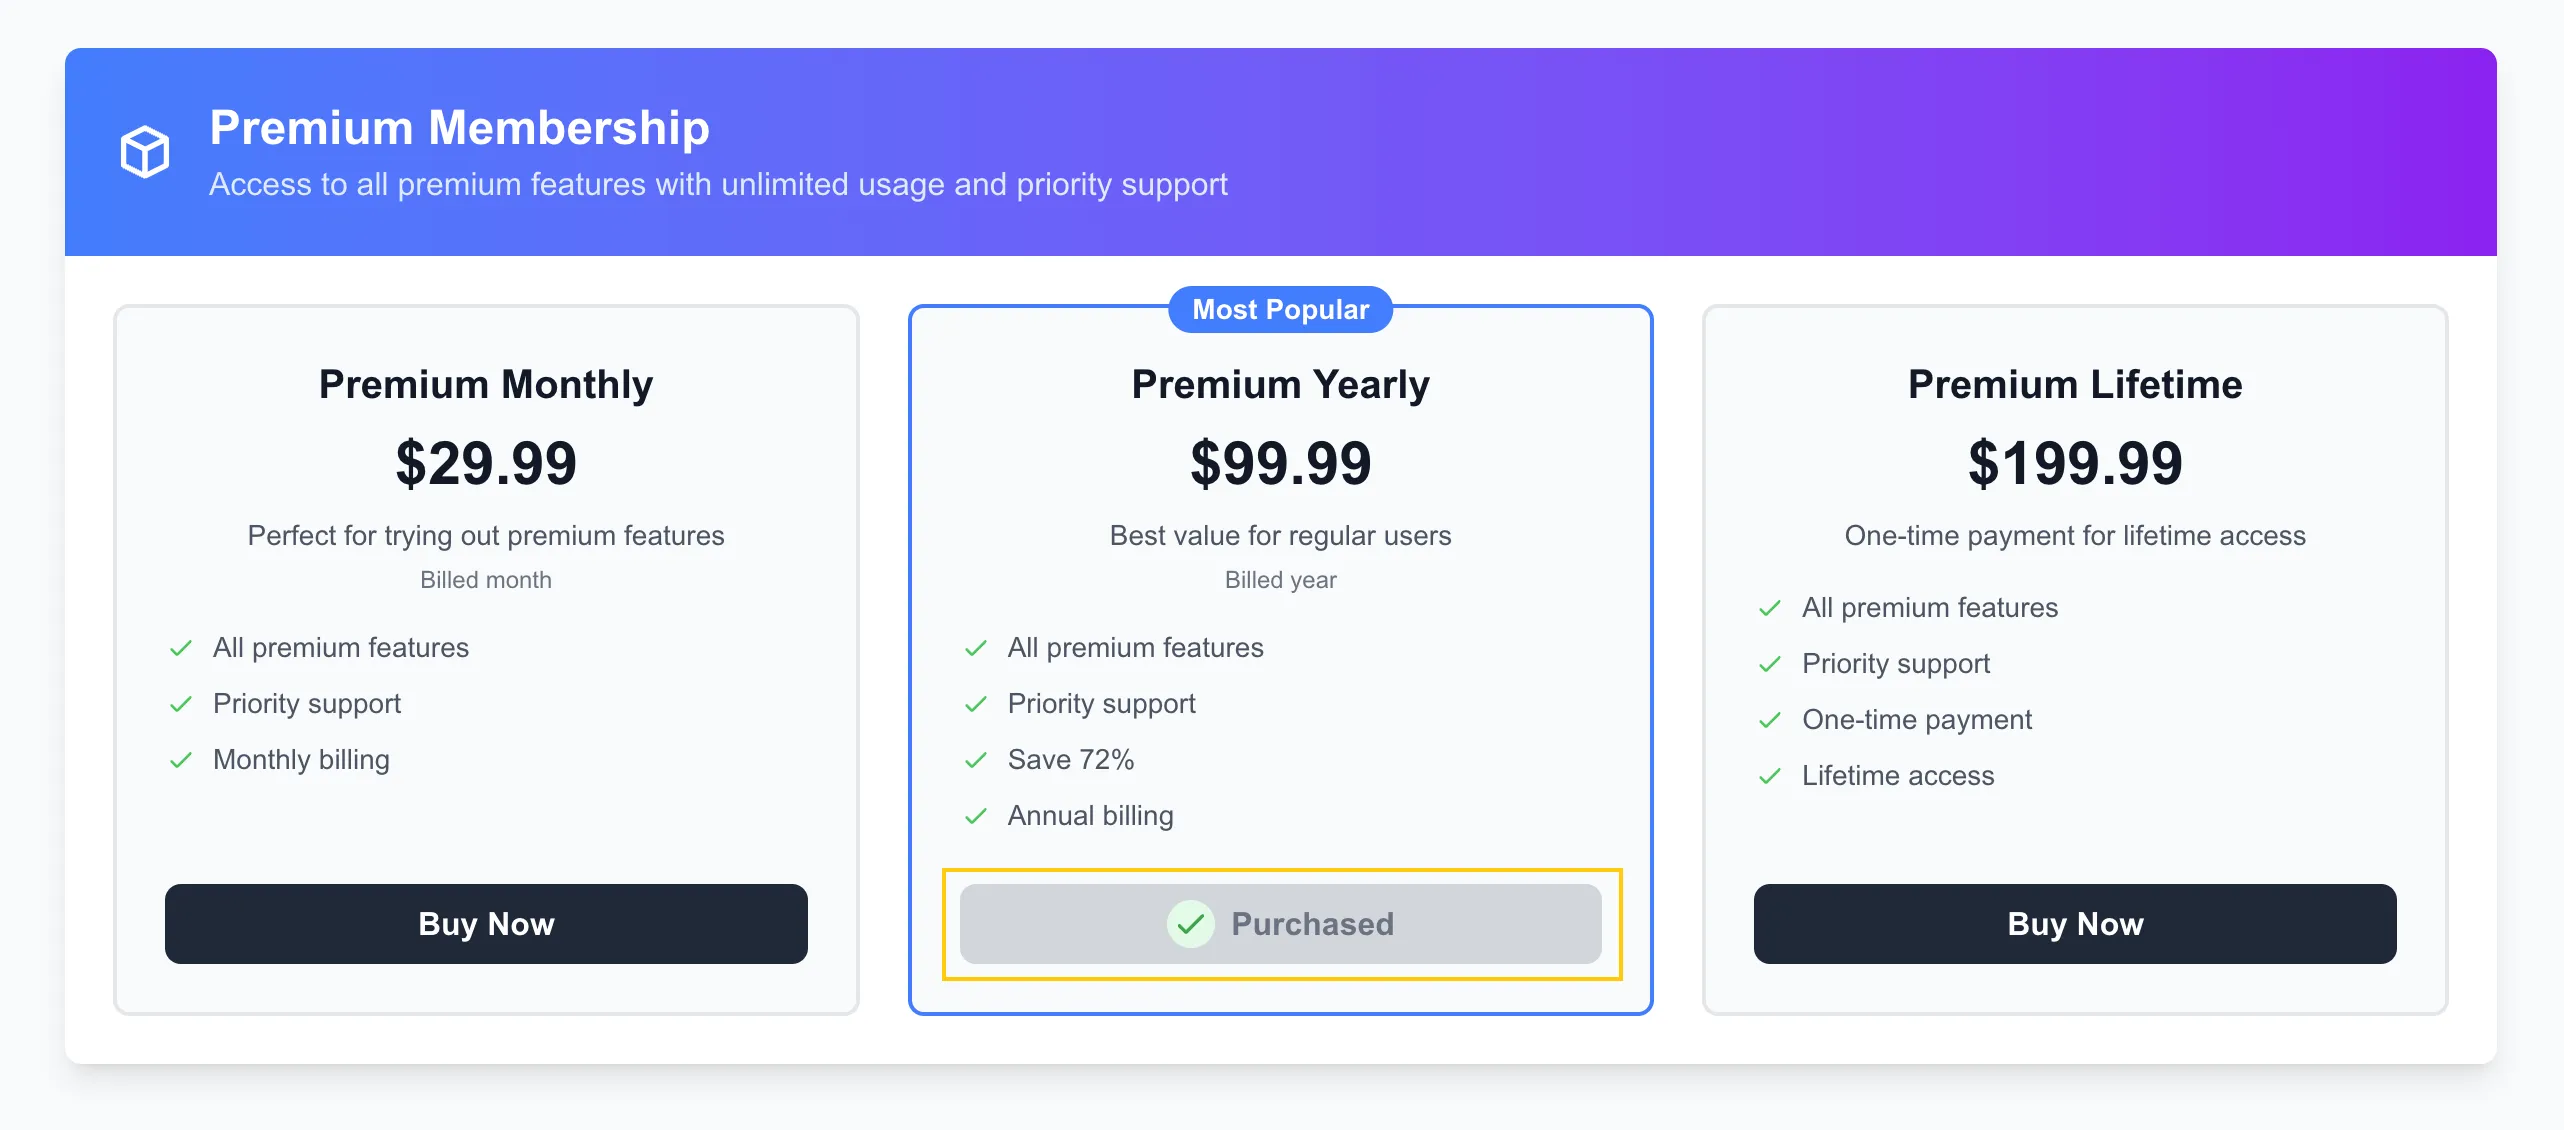
Task: Click the $29.99 monthly price
Action: coord(486,463)
